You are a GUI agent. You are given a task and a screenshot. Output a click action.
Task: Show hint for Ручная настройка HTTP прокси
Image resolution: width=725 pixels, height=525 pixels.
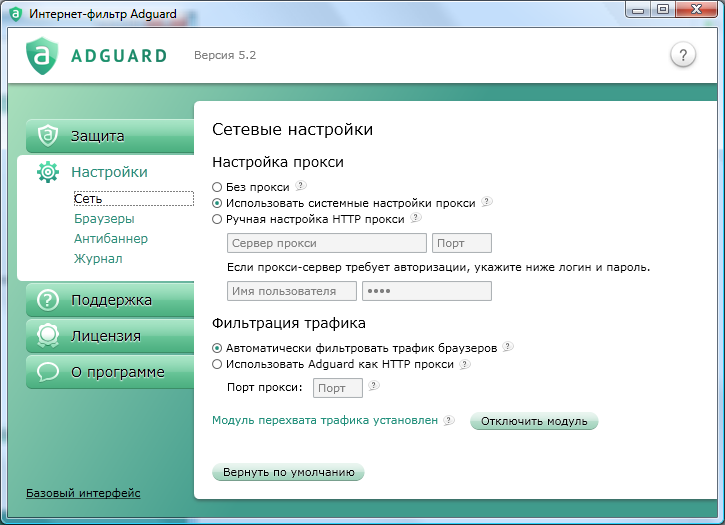(x=416, y=217)
